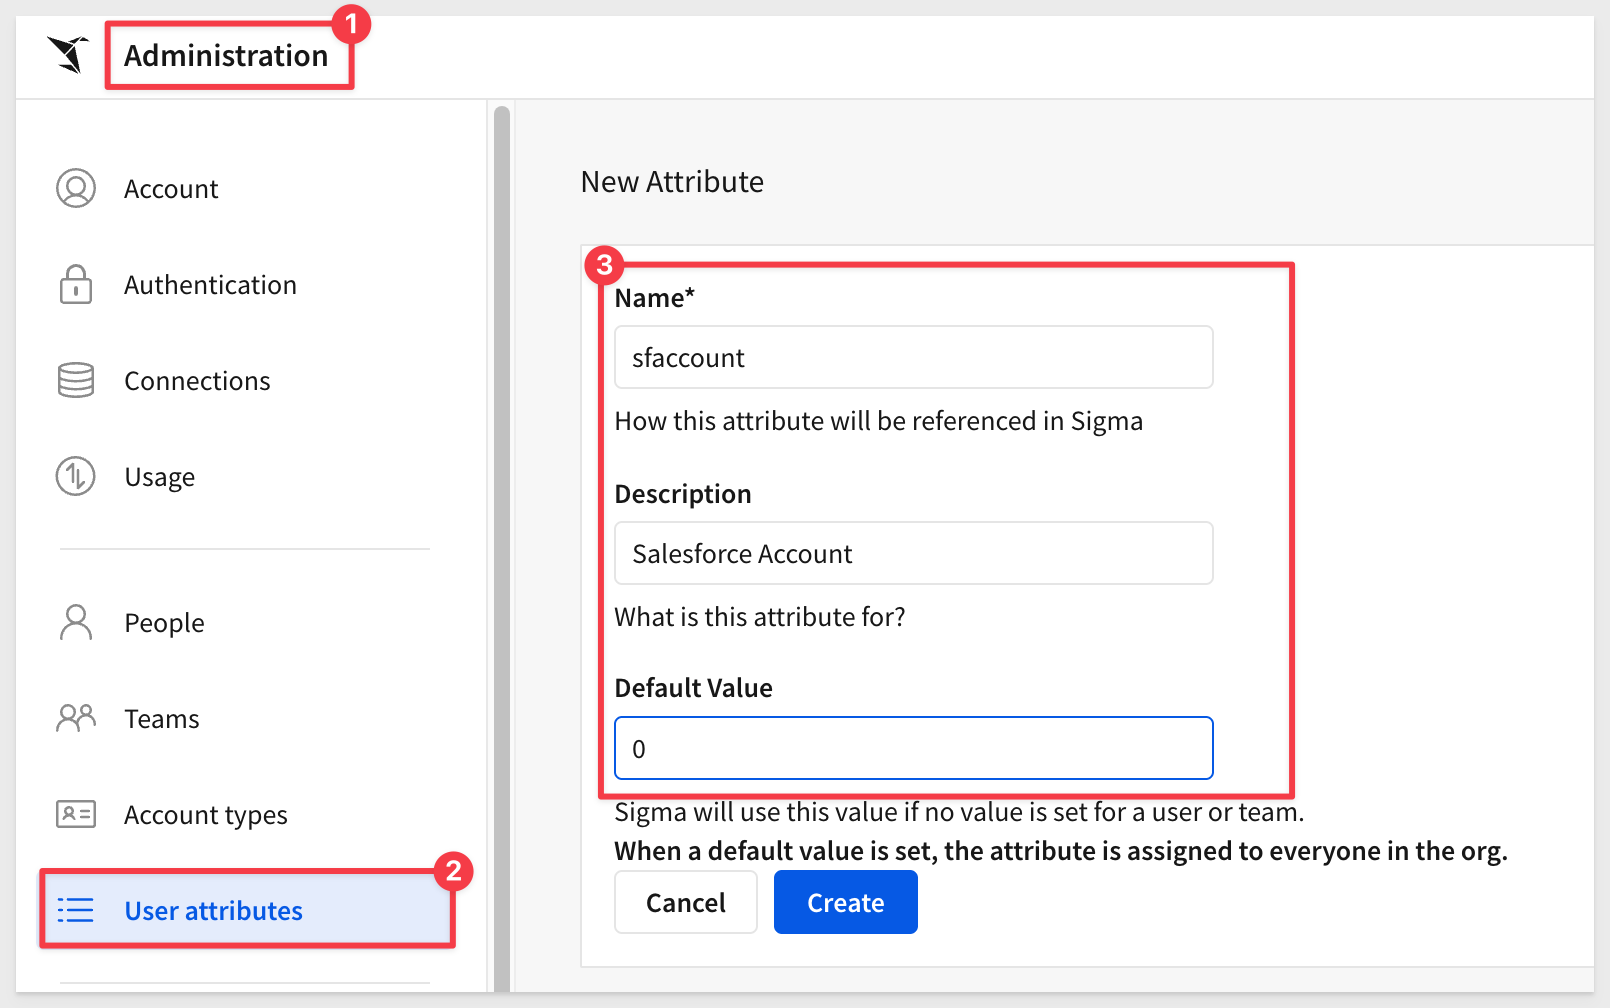Go to Authentication in the sidebar
Image resolution: width=1610 pixels, height=1008 pixels.
coord(210,285)
